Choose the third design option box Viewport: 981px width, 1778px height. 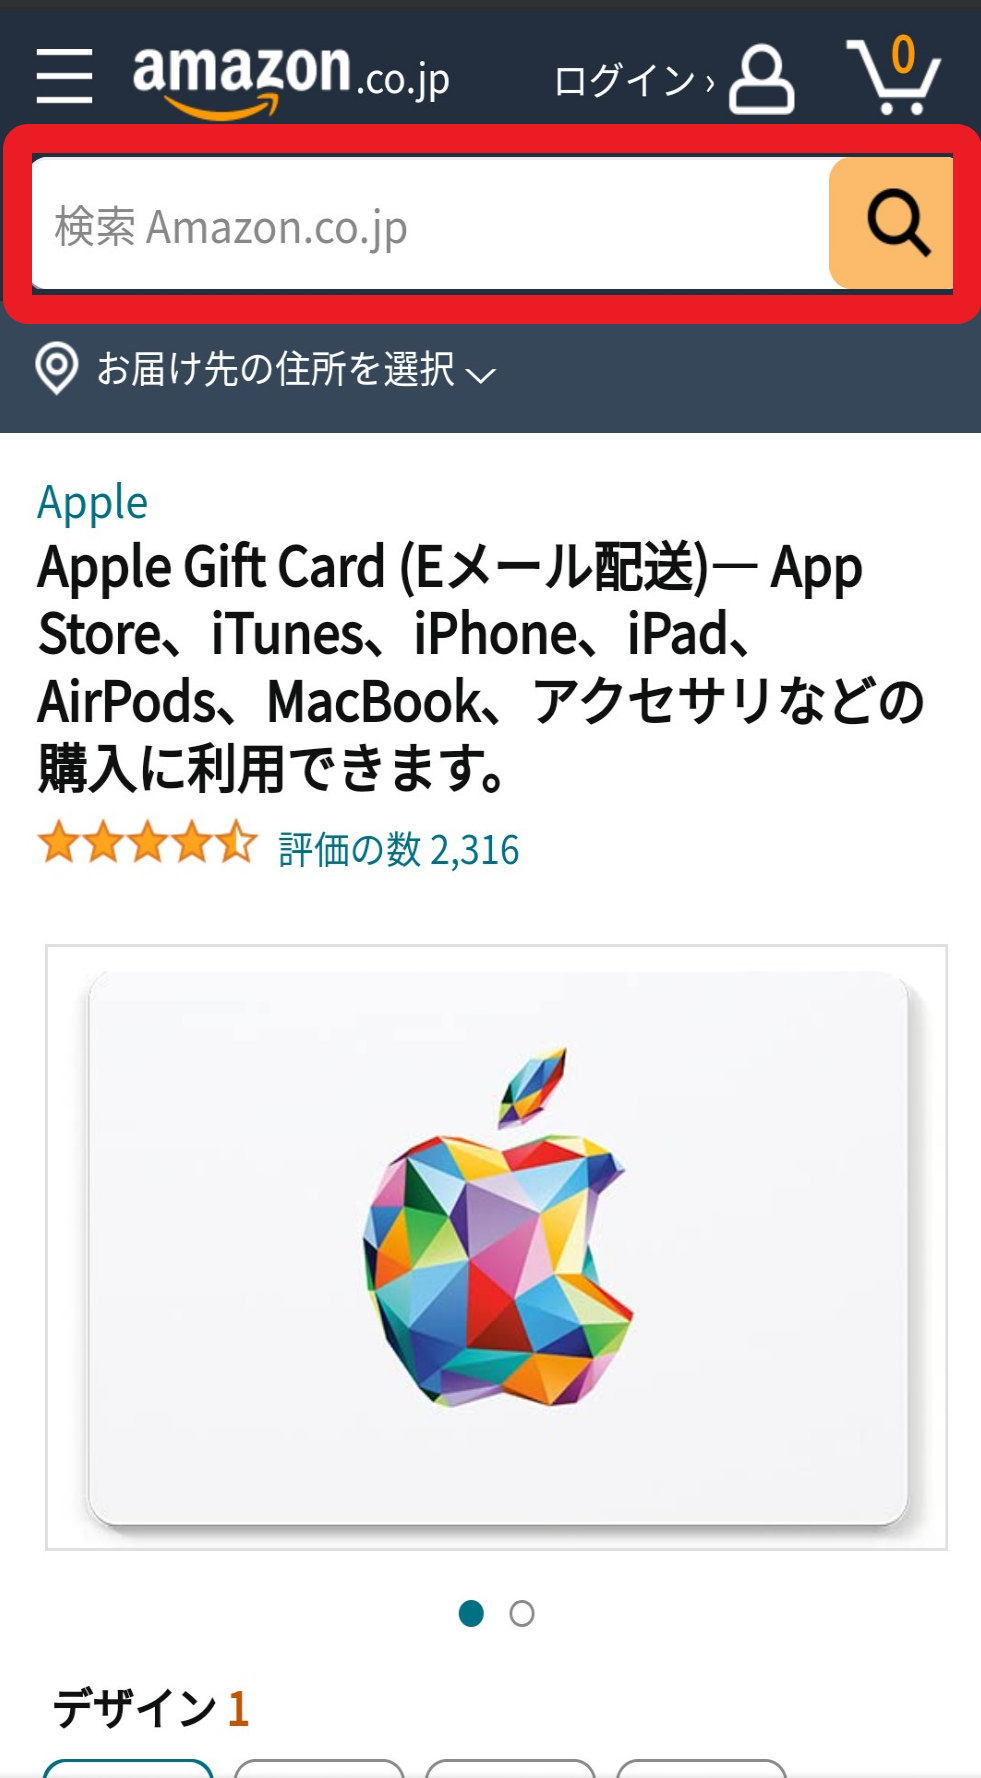[x=510, y=1768]
